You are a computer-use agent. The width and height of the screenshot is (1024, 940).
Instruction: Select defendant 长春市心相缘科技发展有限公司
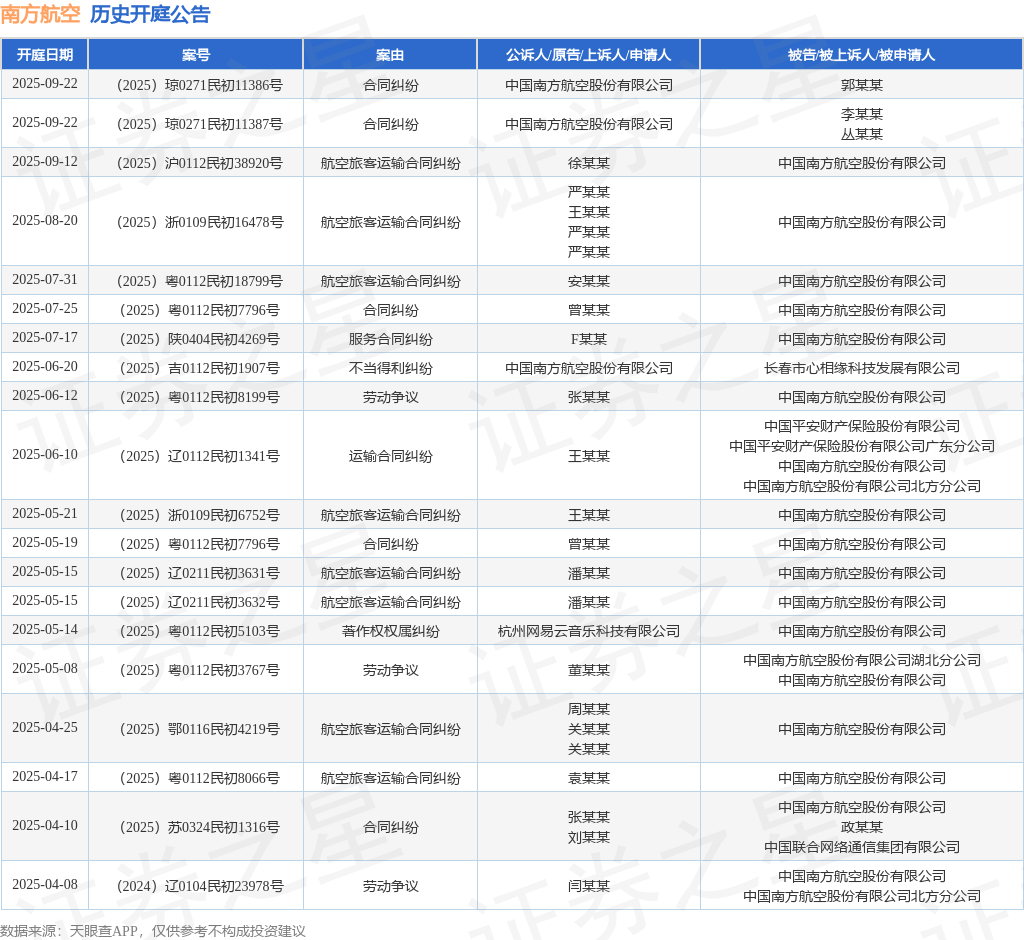pos(861,368)
